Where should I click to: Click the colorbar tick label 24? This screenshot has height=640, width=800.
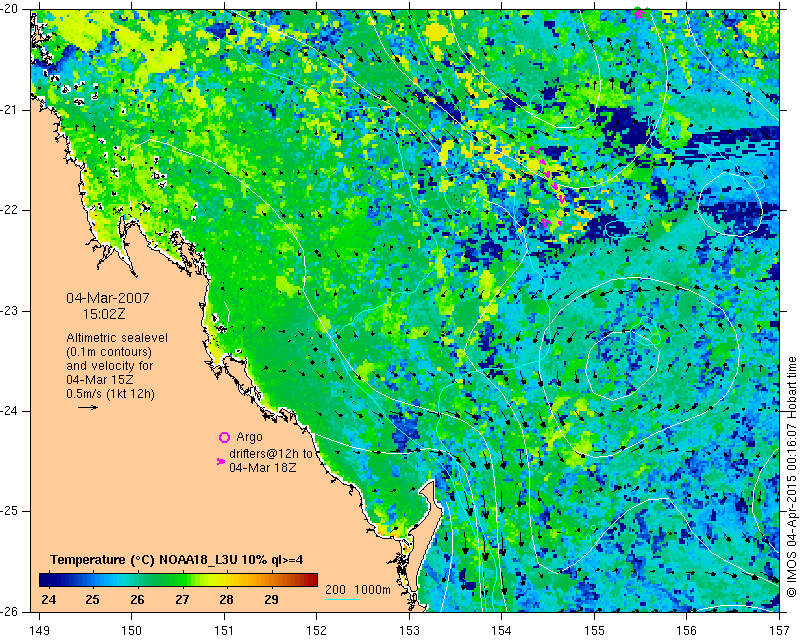48,600
